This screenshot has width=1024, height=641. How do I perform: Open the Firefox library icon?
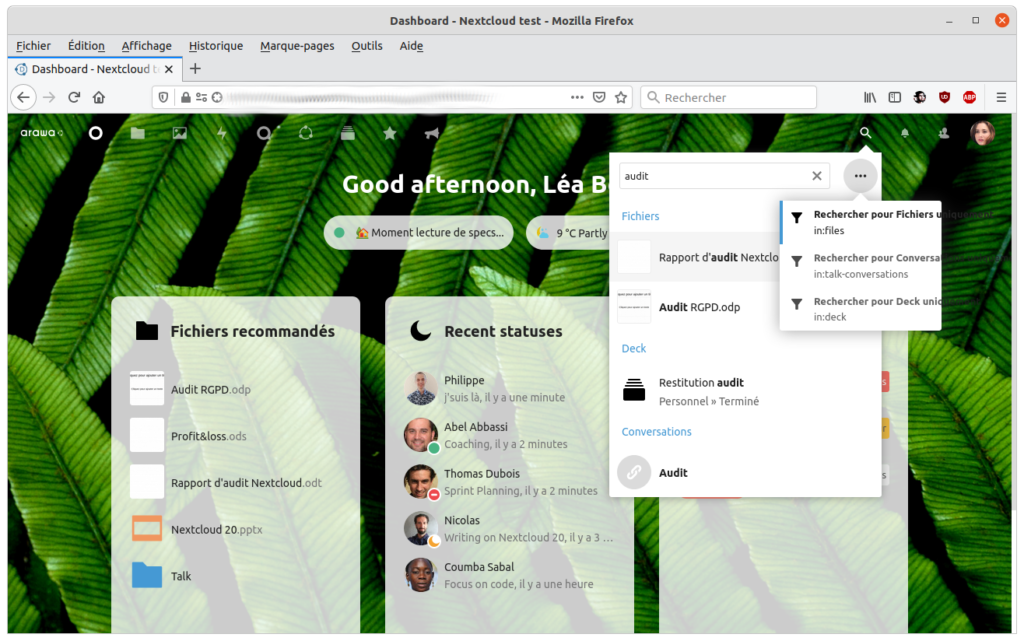coord(870,97)
